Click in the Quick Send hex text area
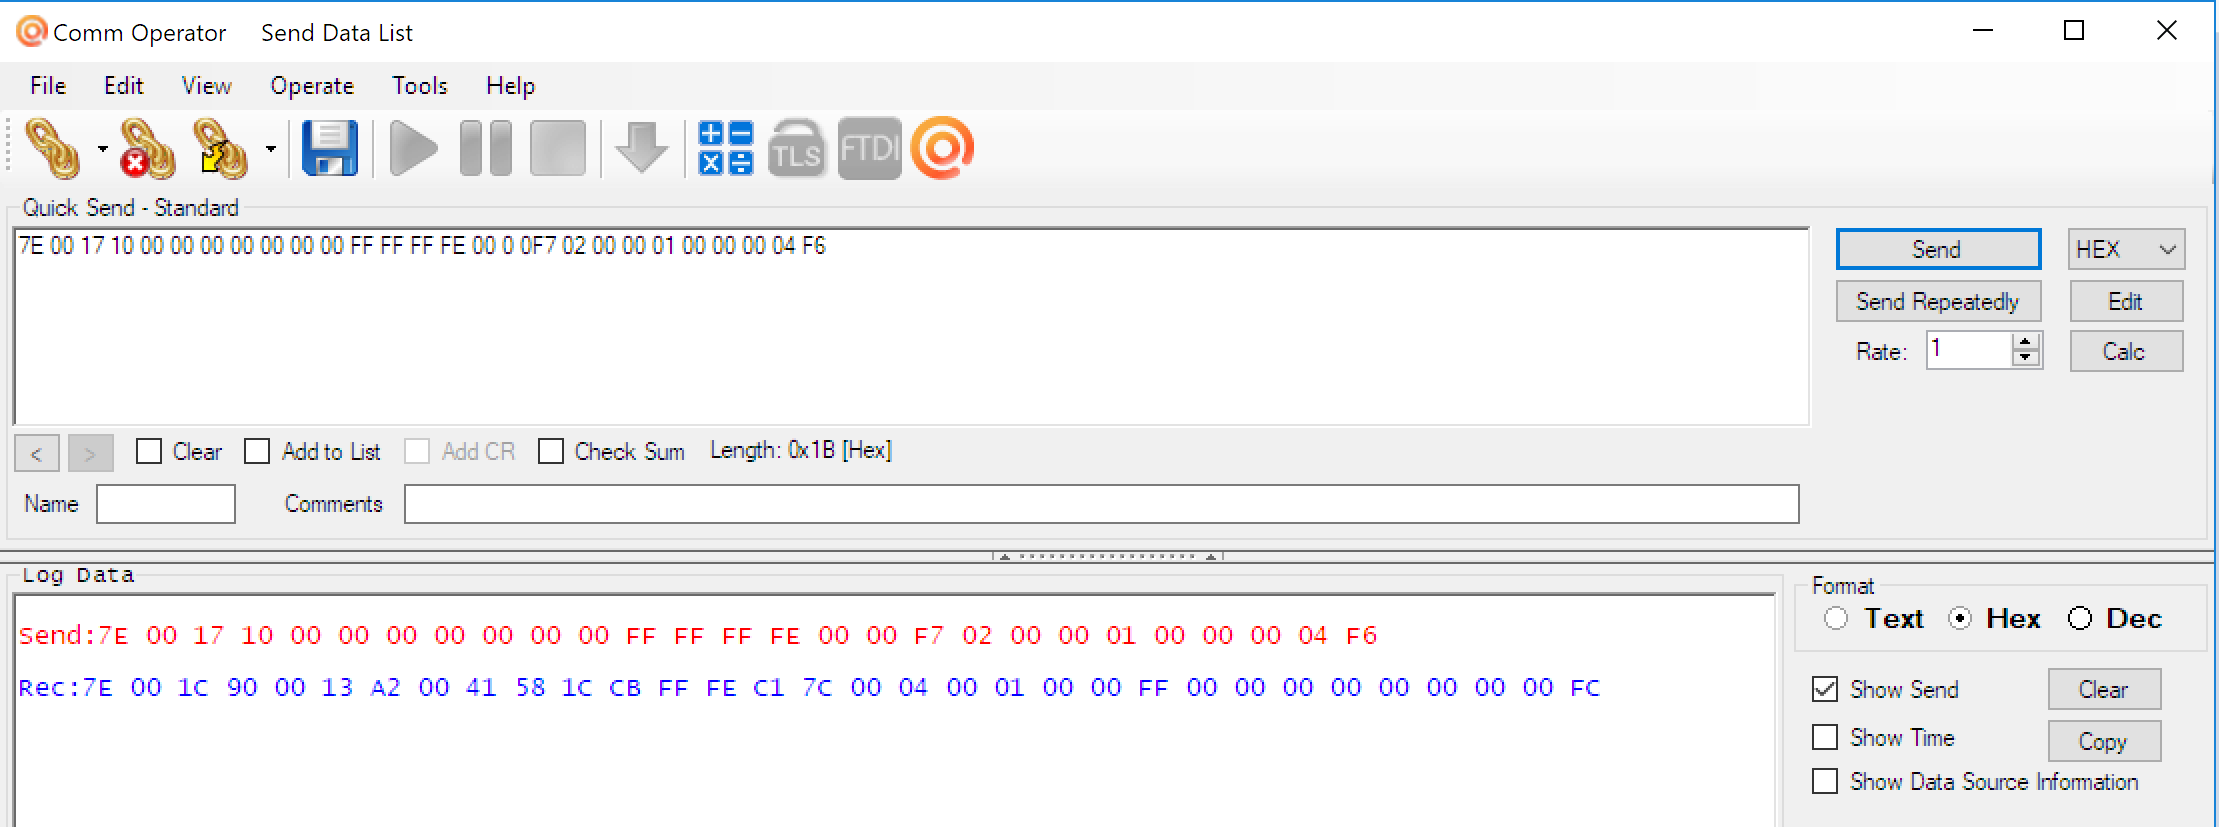This screenshot has height=827, width=2219. click(x=911, y=326)
